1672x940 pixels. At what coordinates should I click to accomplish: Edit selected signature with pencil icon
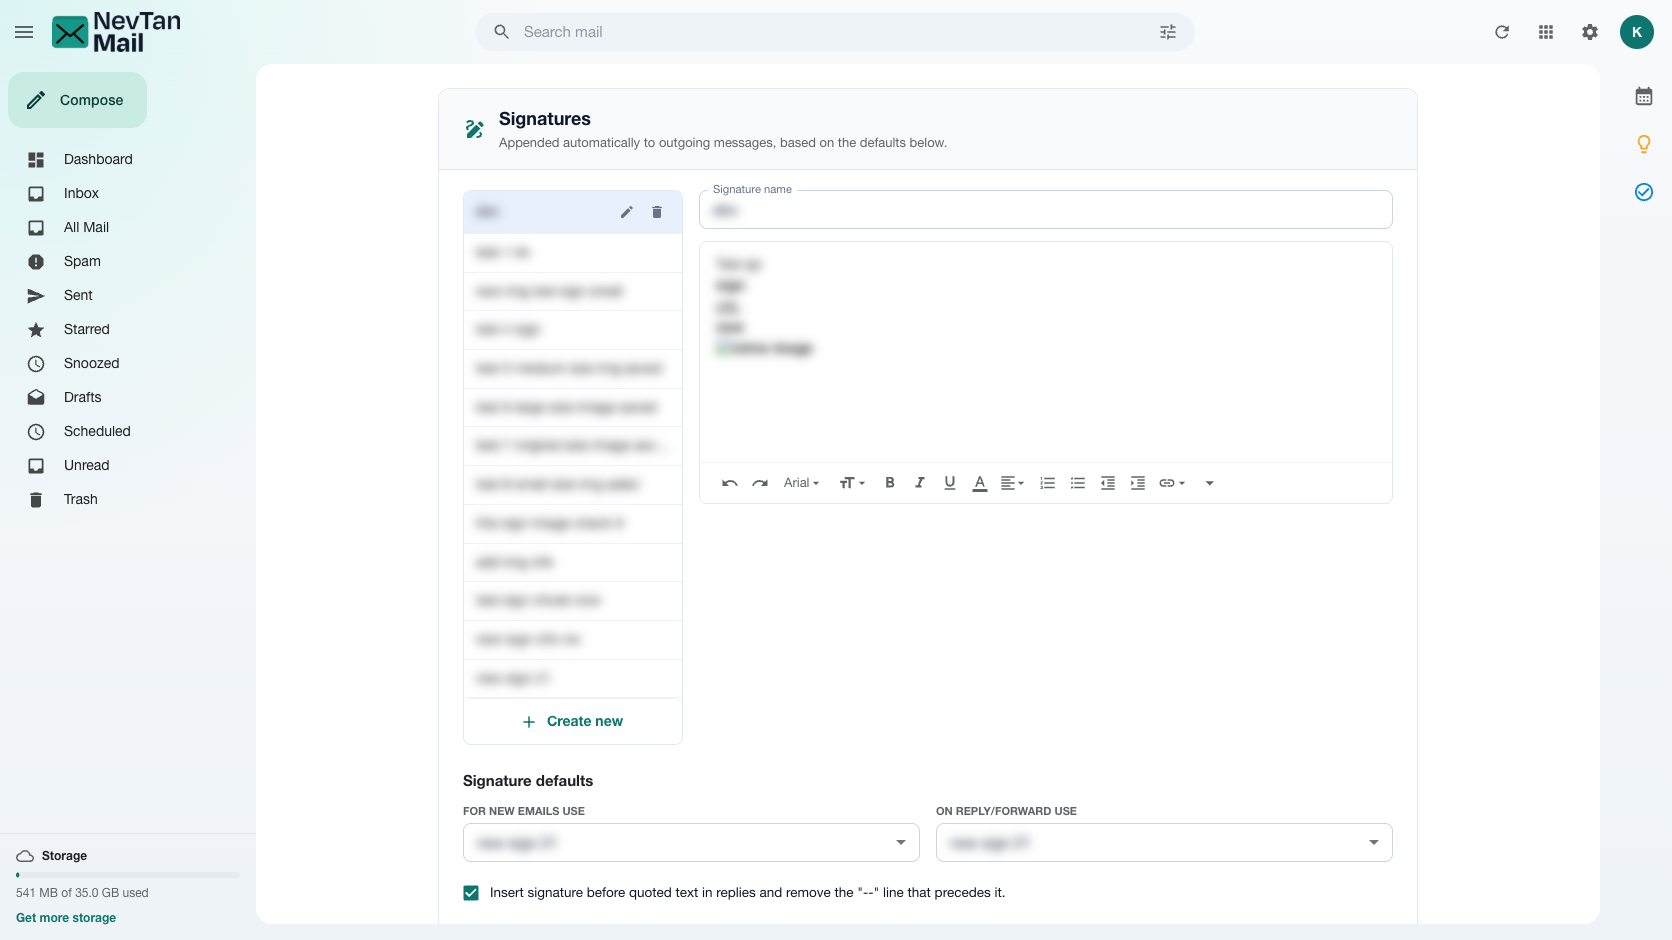(627, 212)
